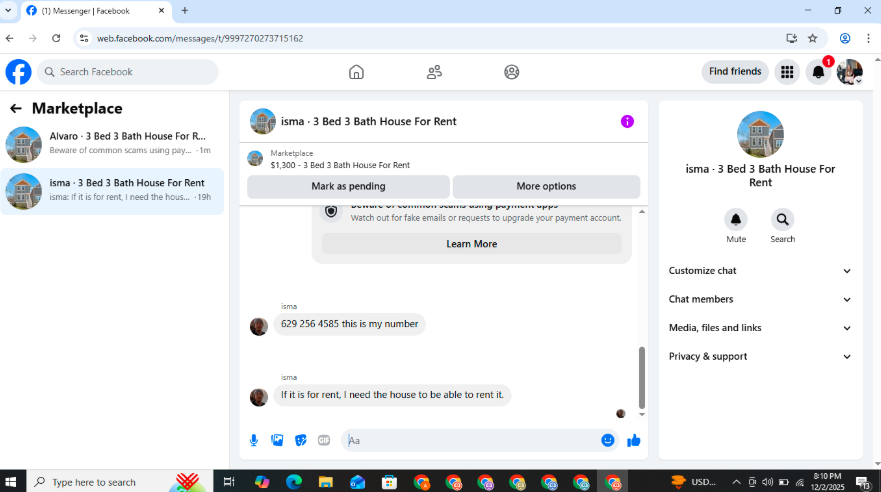This screenshot has height=492, width=881.
Task: Open a new browser tab
Action: pos(185,11)
